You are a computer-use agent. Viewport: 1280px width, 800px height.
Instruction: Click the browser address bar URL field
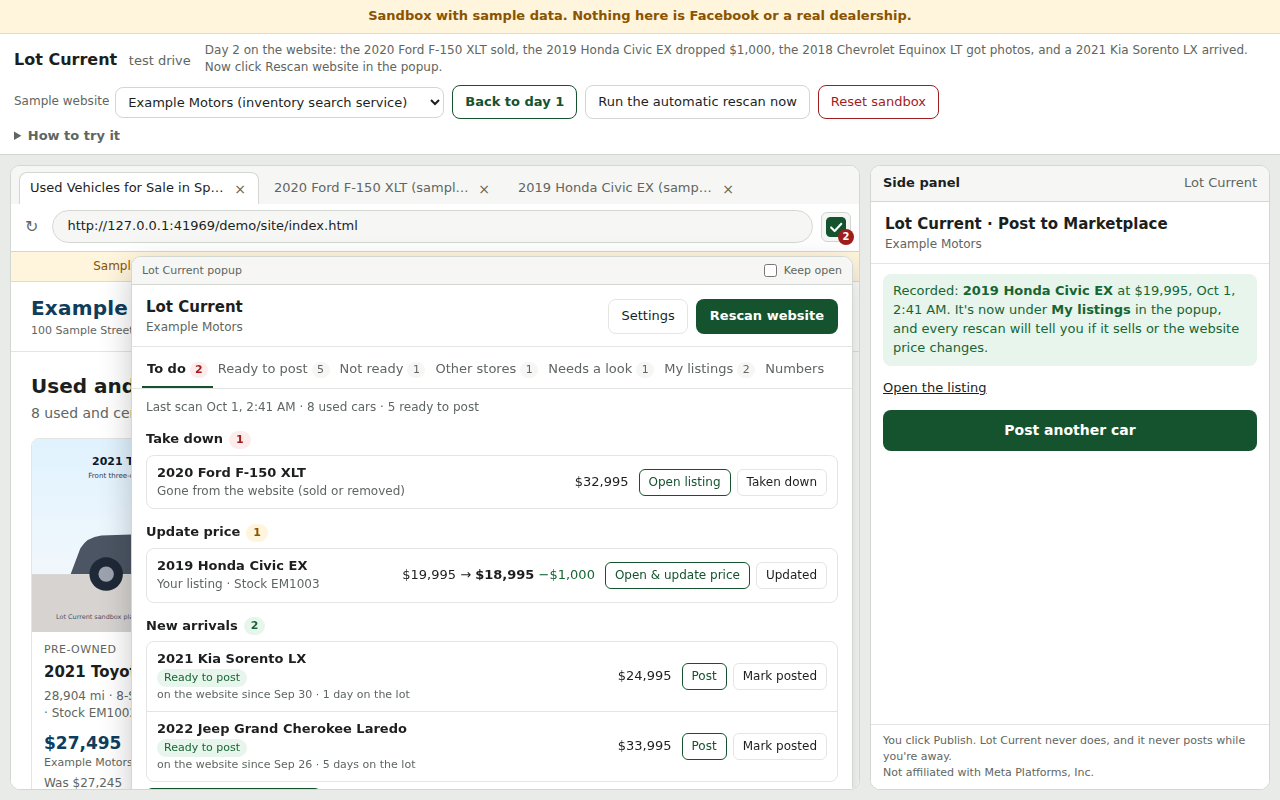tap(432, 227)
